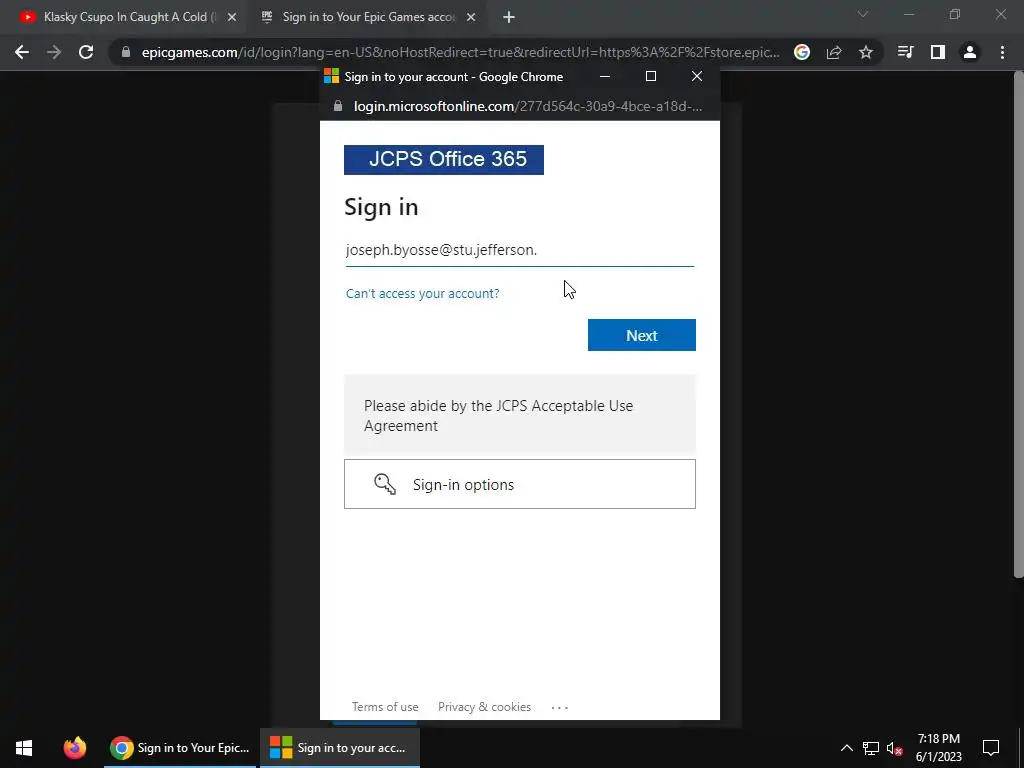Viewport: 1024px width, 768px height.
Task: Open the Google icon in the address bar
Action: pos(801,52)
